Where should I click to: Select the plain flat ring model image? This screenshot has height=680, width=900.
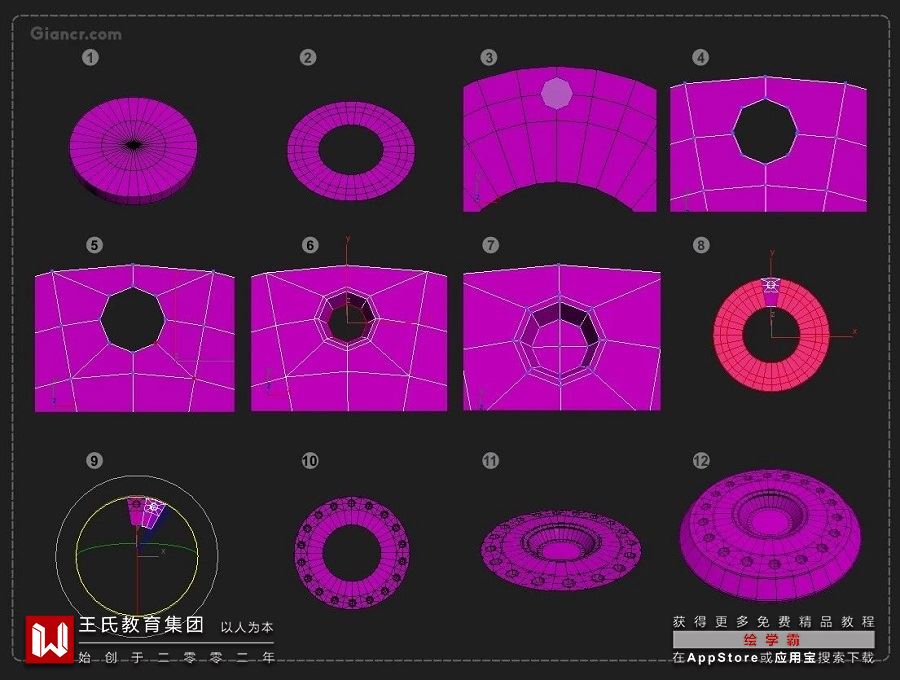(351, 150)
